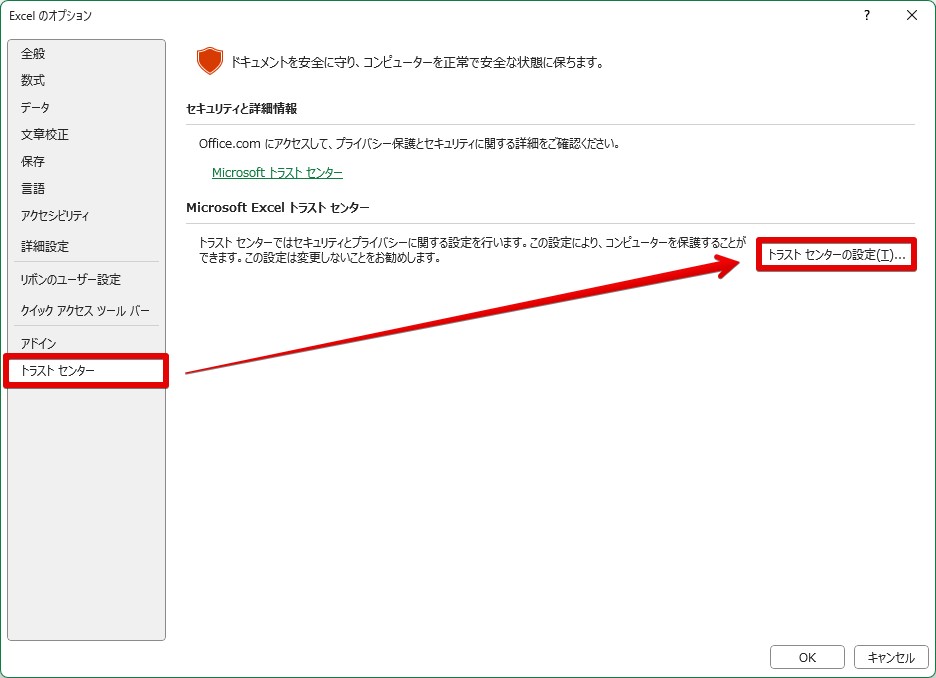936x678 pixels.
Task: Select the 保存 category
Action: pos(87,161)
